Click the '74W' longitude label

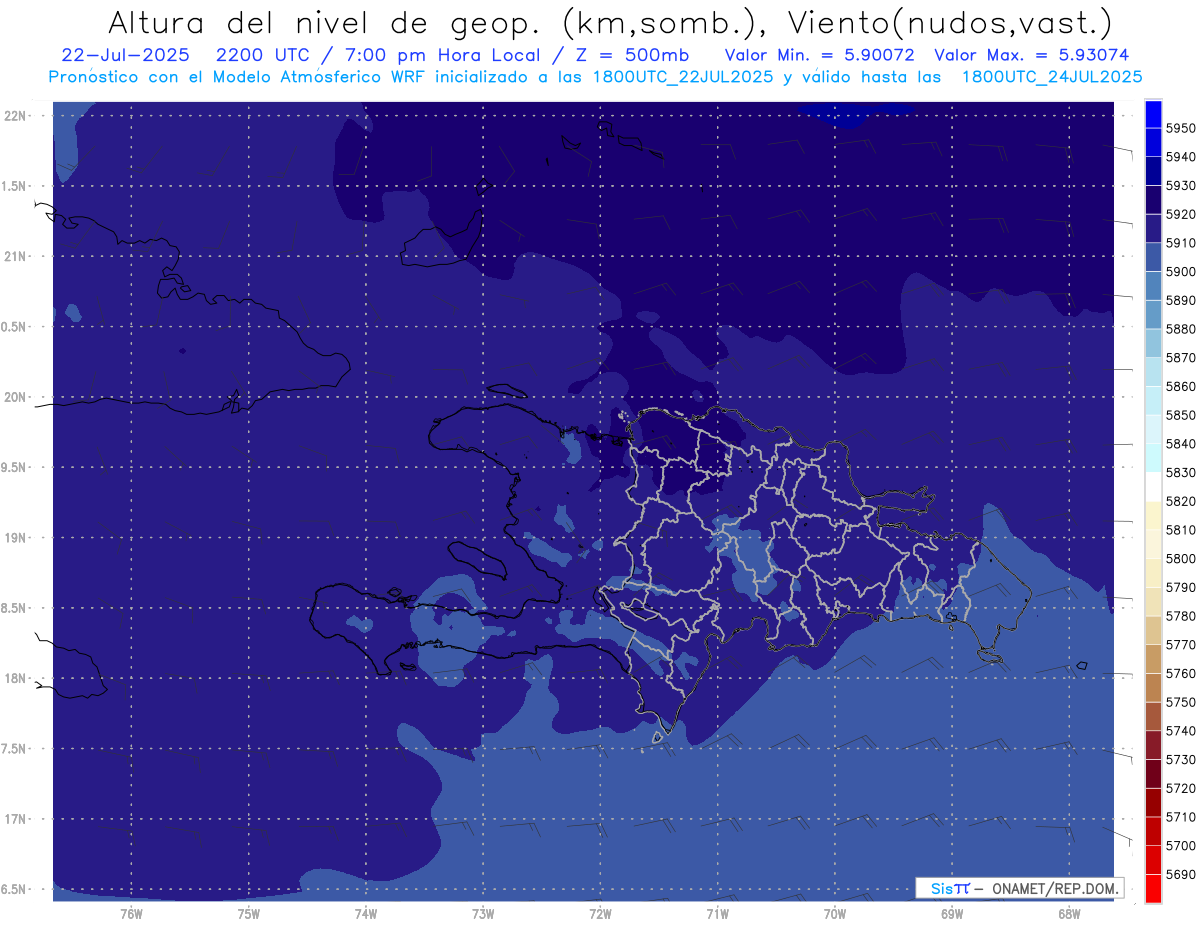366,913
